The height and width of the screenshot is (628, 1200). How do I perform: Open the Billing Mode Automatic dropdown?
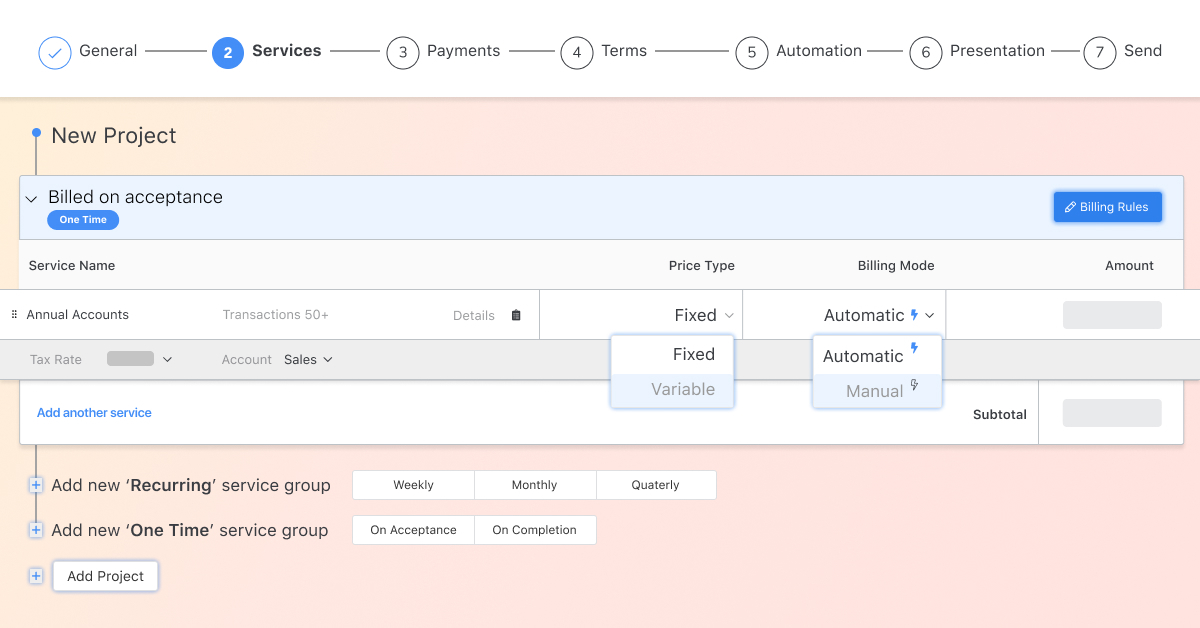tap(878, 315)
